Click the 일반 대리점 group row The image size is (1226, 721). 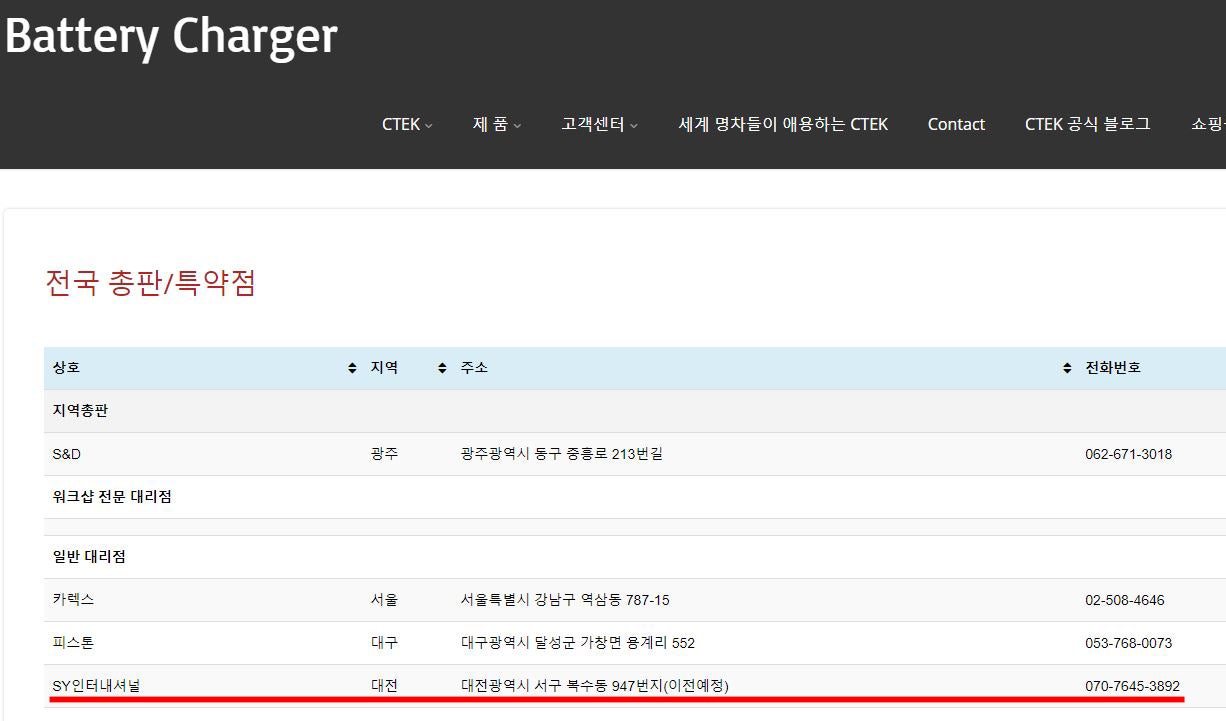[x=635, y=557]
